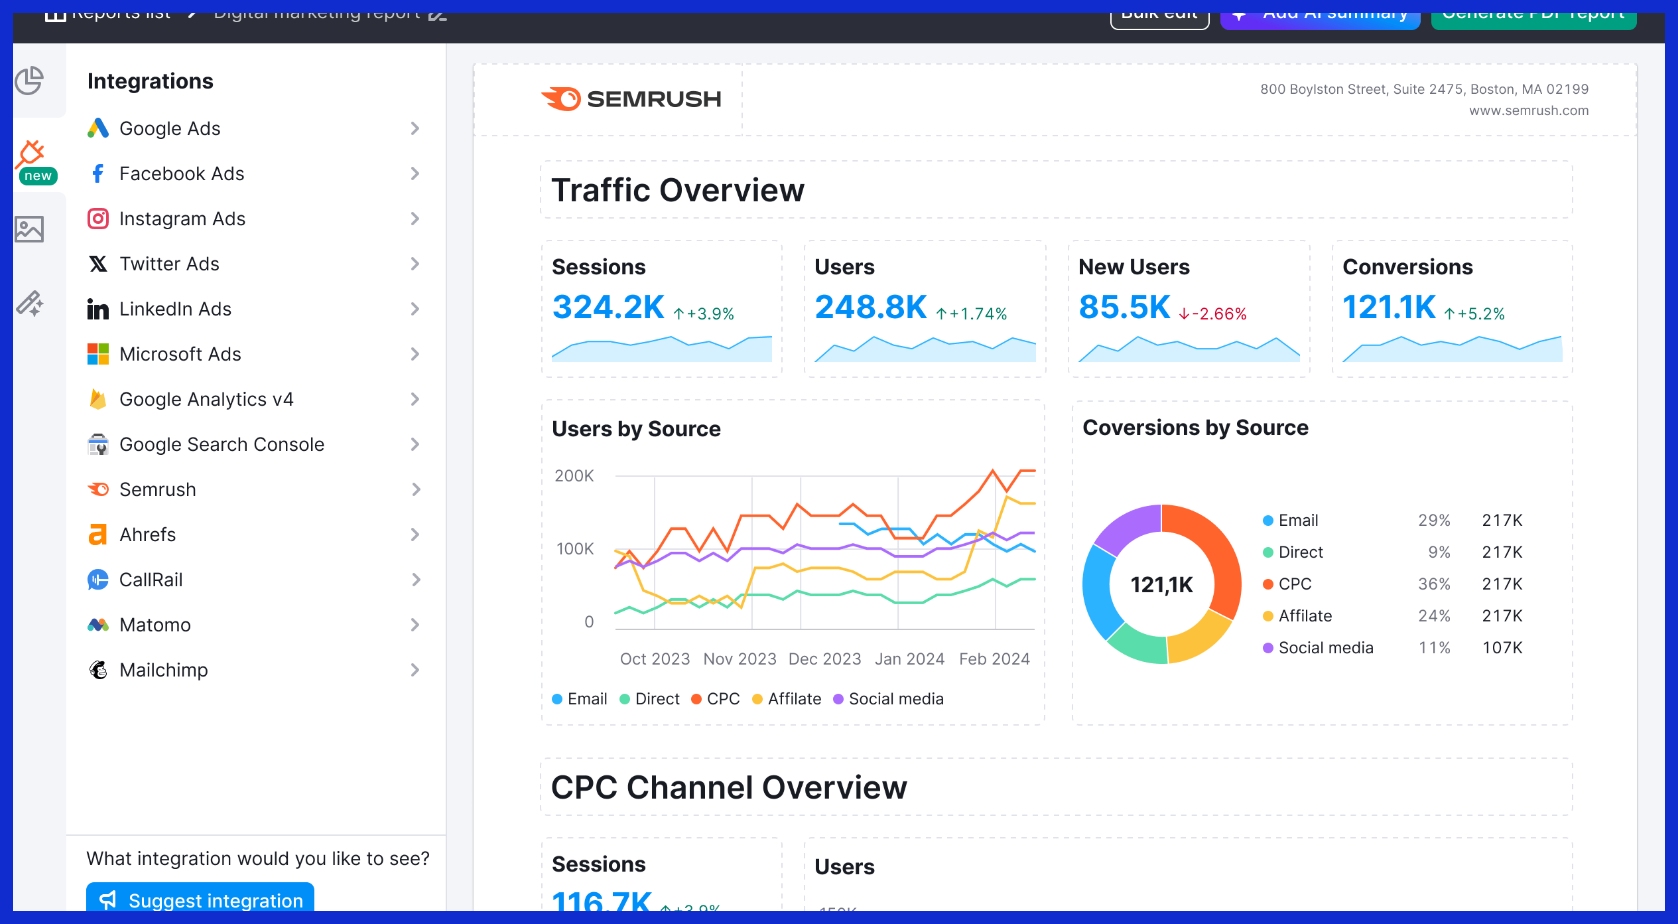The width and height of the screenshot is (1678, 924).
Task: Open the www.semrush.com link
Action: [1529, 111]
